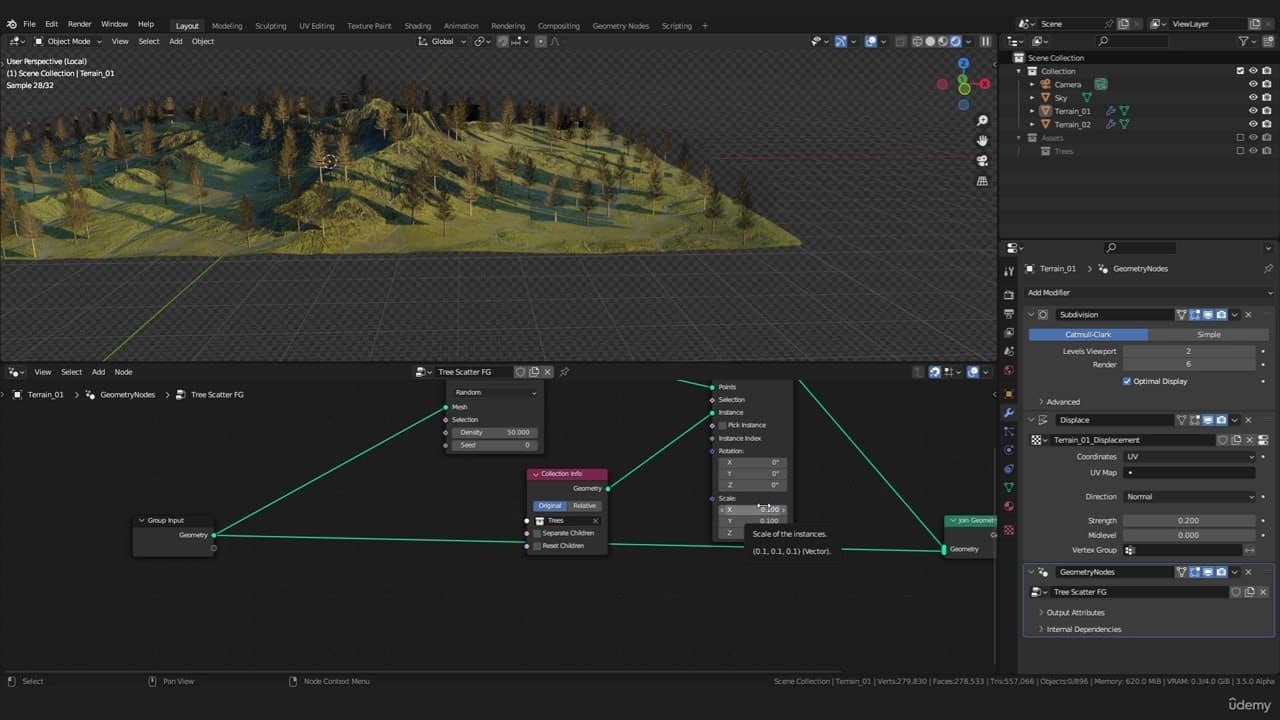Click the Relative button in Collection Info node

(x=584, y=506)
